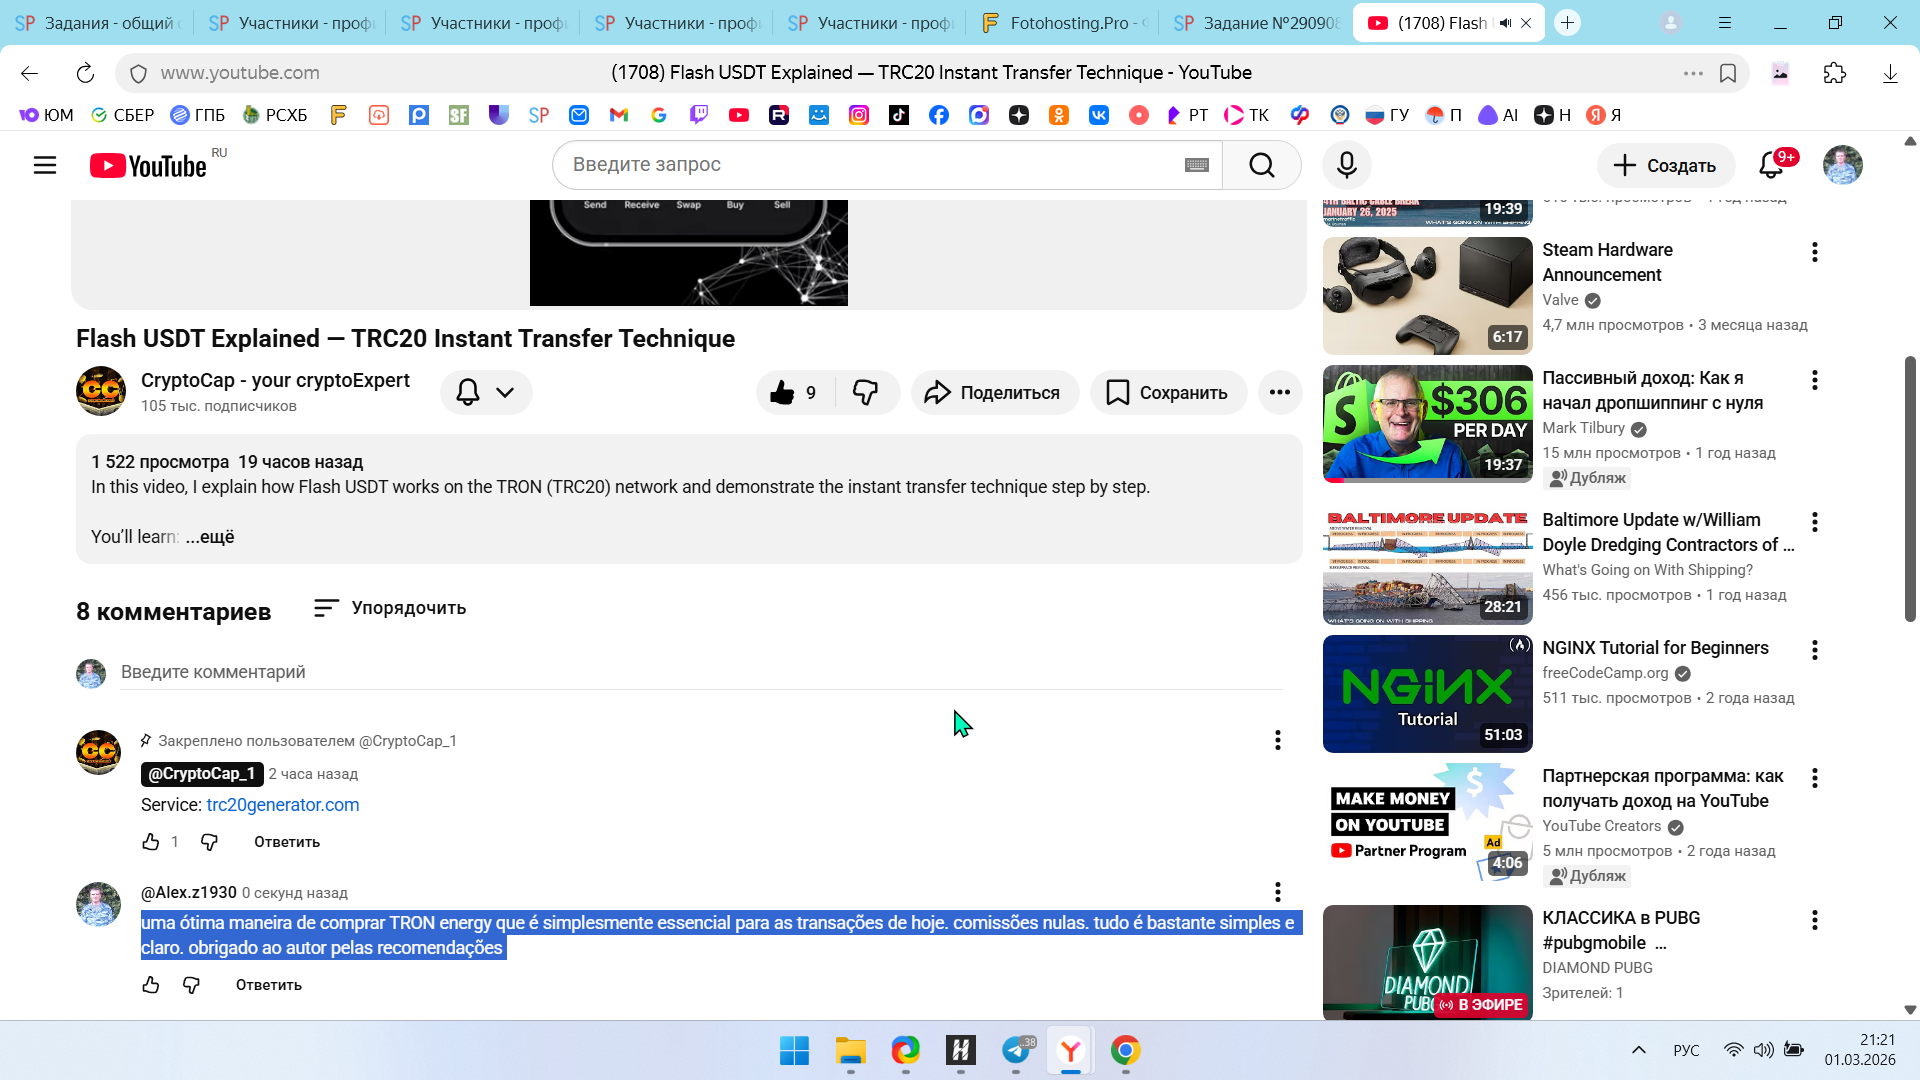This screenshot has height=1080, width=1920.
Task: Open trc20generator.com link in comment
Action: coord(282,805)
